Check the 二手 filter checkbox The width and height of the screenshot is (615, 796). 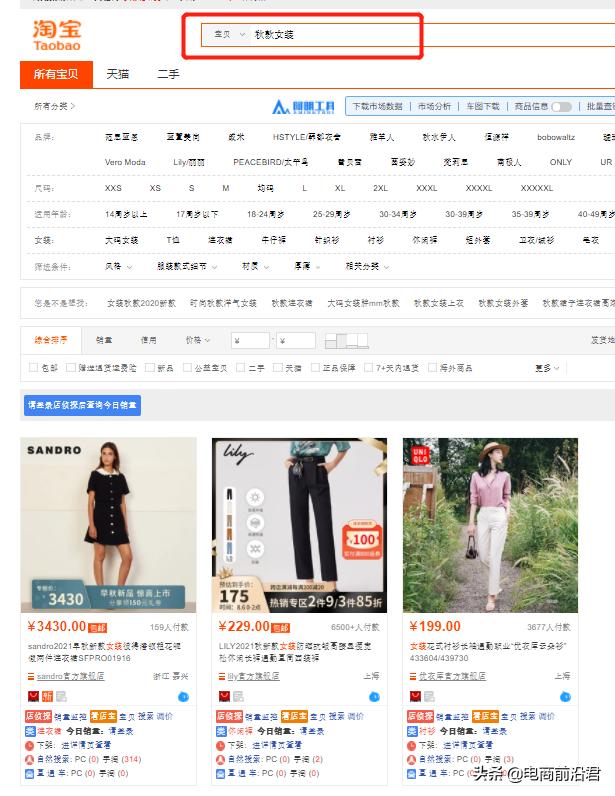(241, 368)
